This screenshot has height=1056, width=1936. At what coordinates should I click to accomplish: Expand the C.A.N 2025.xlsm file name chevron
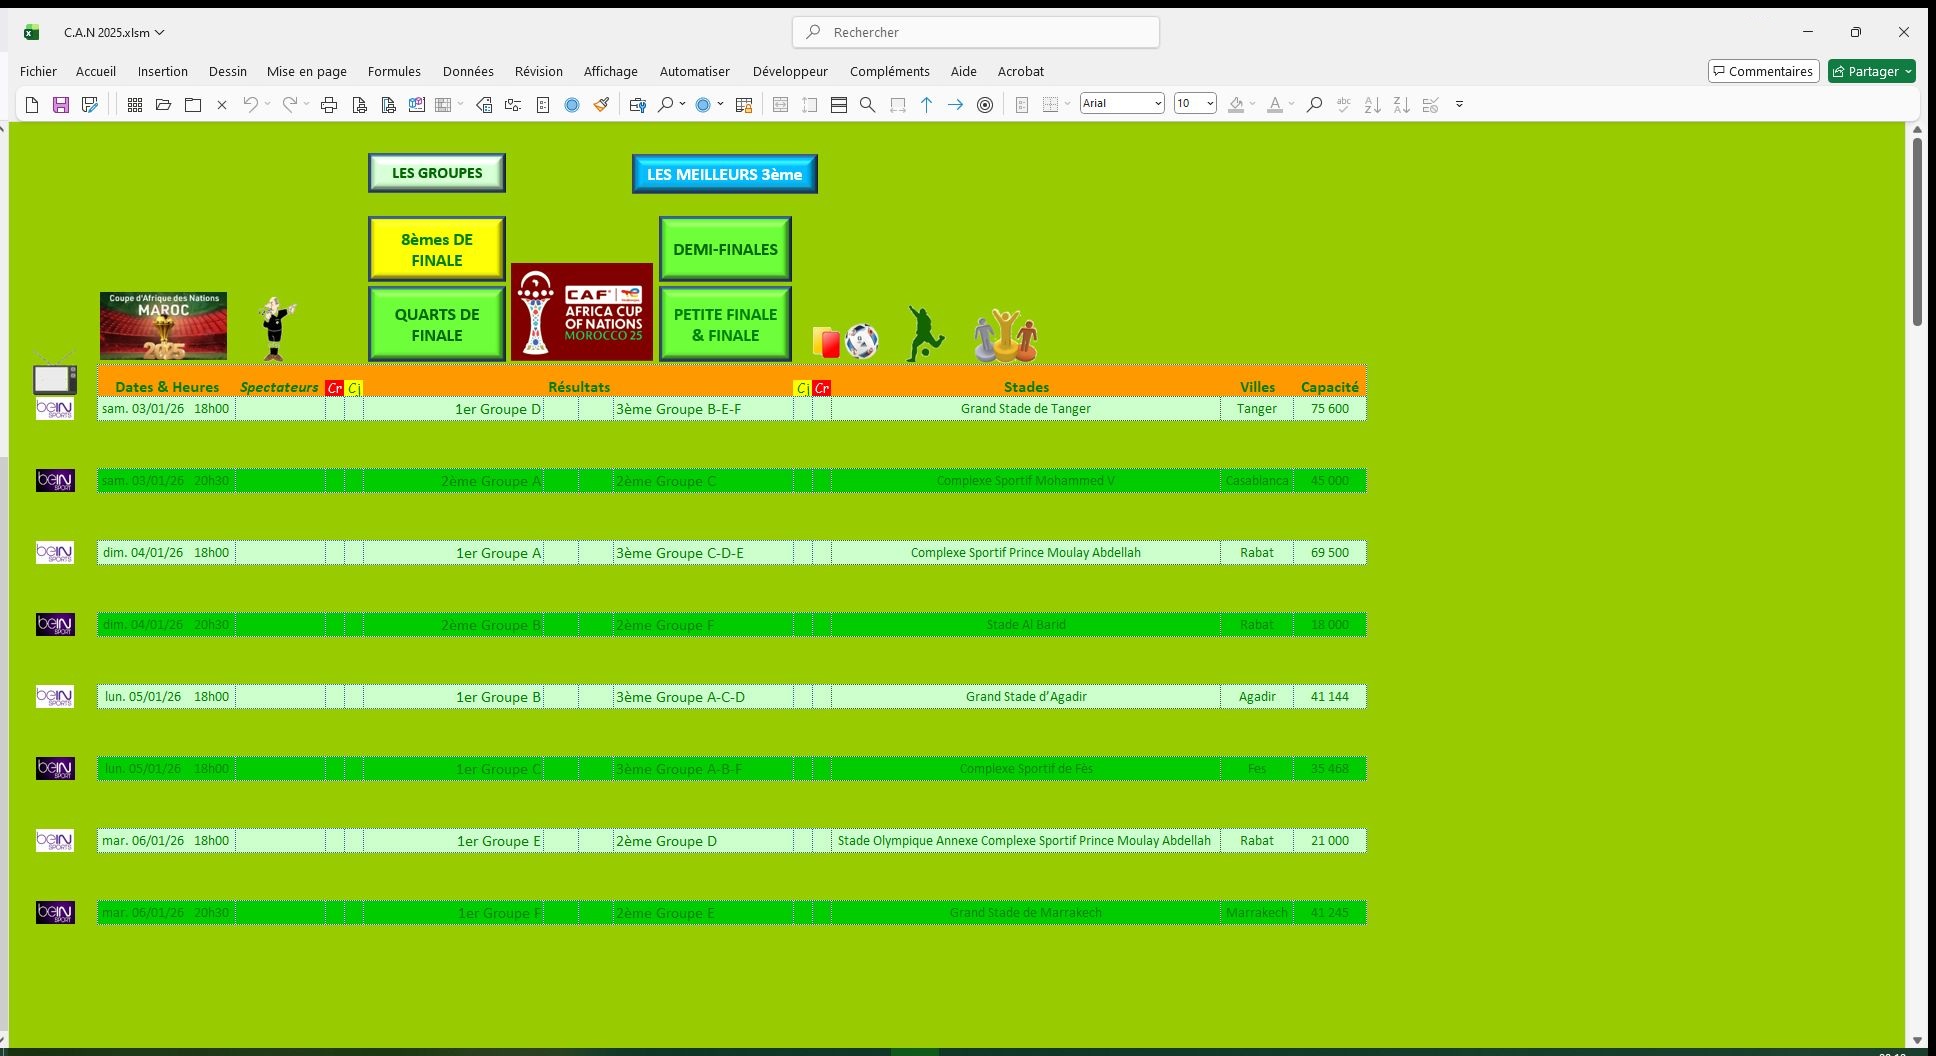(x=160, y=32)
